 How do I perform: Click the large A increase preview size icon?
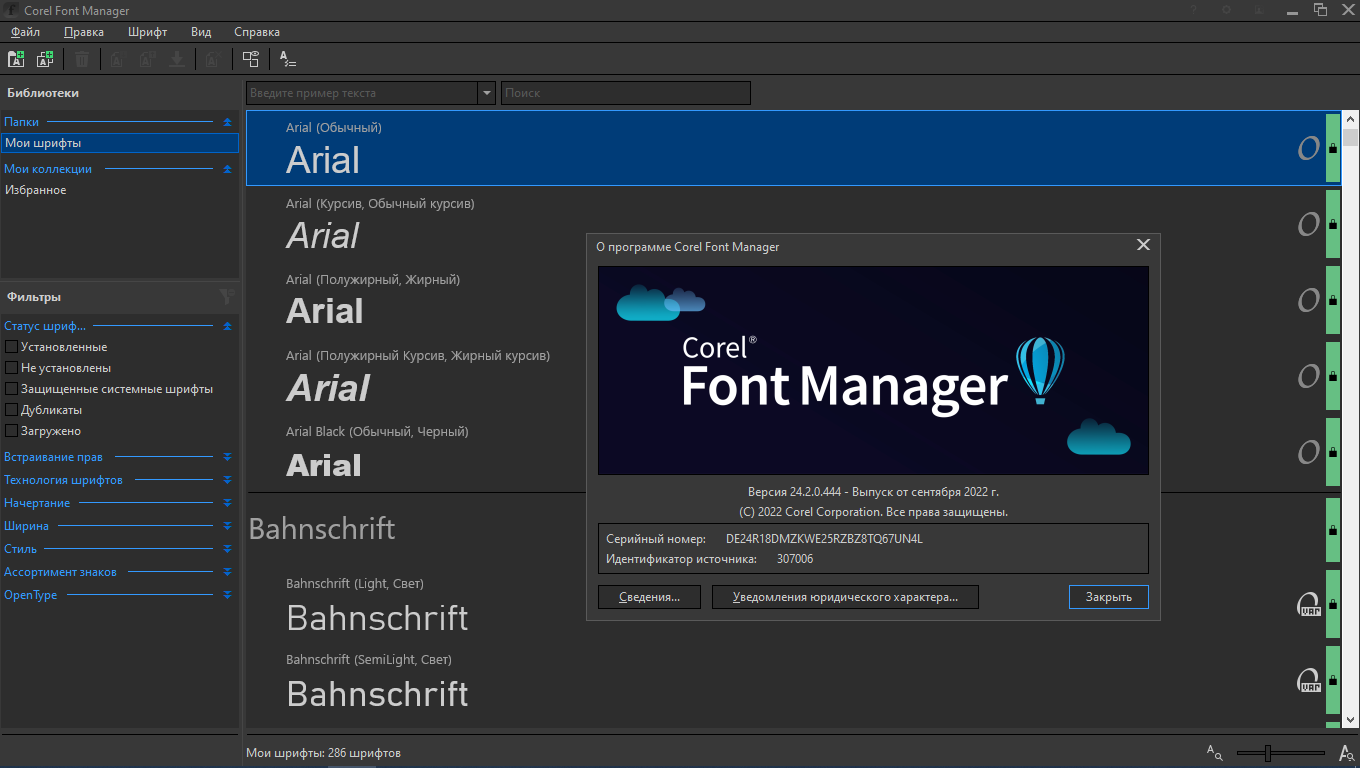1346,753
